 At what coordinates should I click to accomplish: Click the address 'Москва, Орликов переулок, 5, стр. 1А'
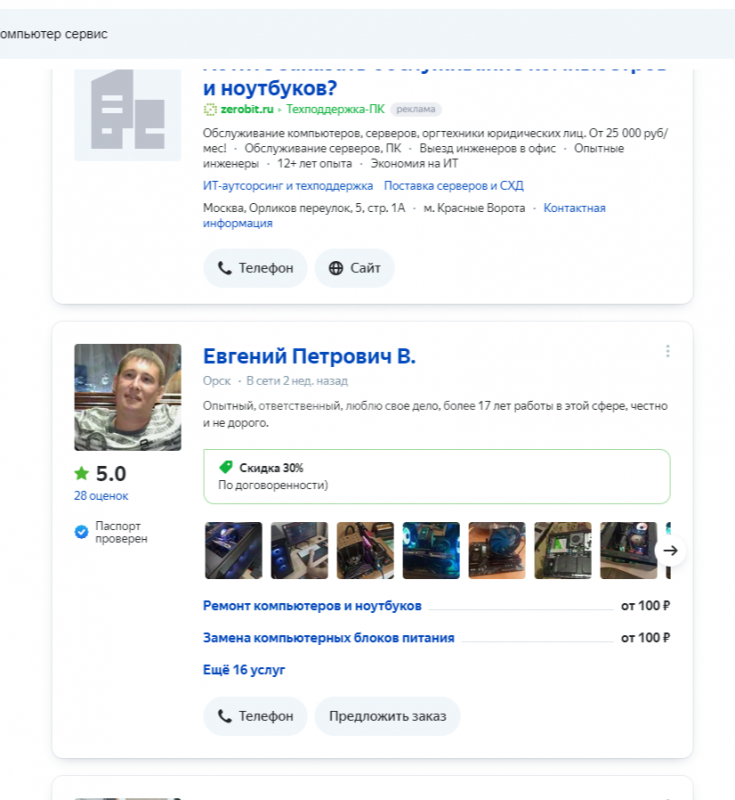[304, 208]
